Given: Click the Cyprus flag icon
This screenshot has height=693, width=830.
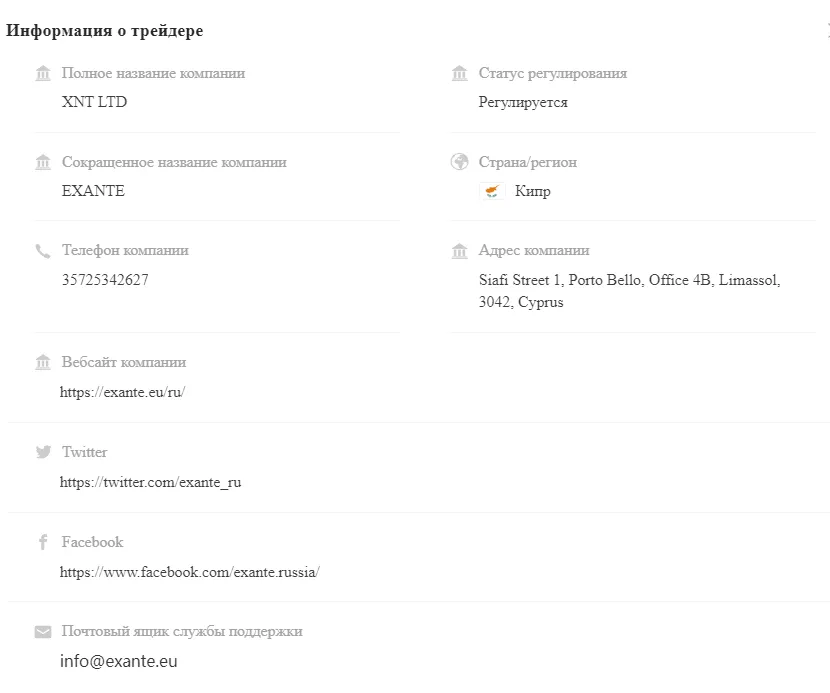Looking at the screenshot, I should click(x=492, y=191).
